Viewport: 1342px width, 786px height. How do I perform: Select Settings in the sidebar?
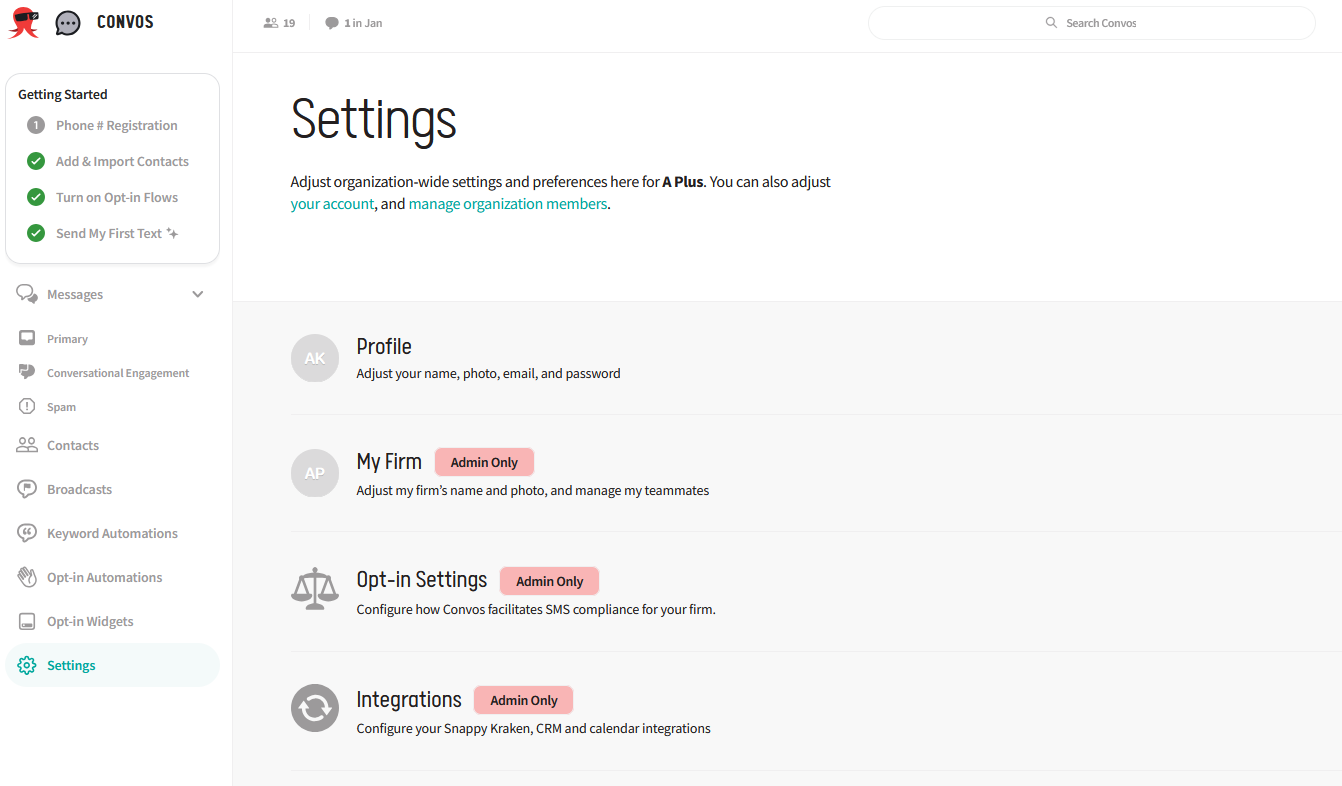112,665
